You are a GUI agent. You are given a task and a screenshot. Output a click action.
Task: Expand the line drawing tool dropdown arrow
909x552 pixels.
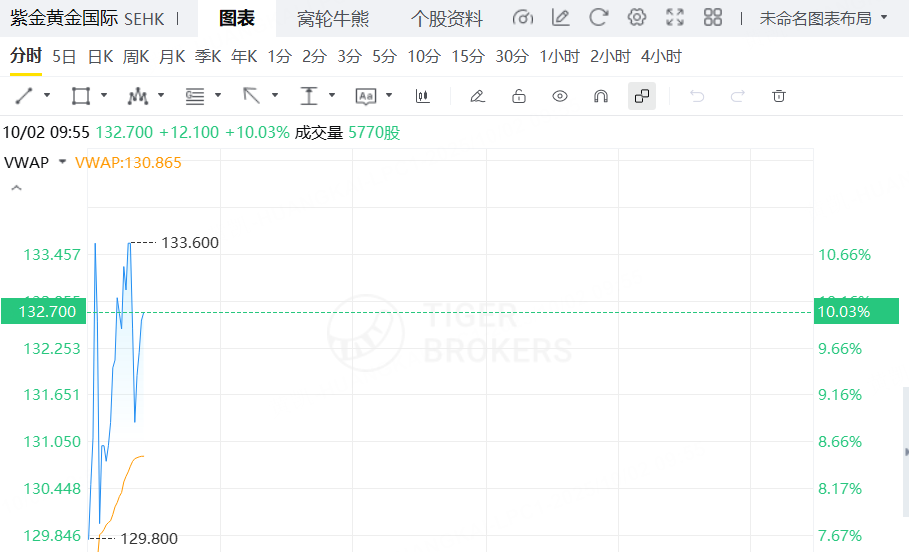tap(47, 96)
